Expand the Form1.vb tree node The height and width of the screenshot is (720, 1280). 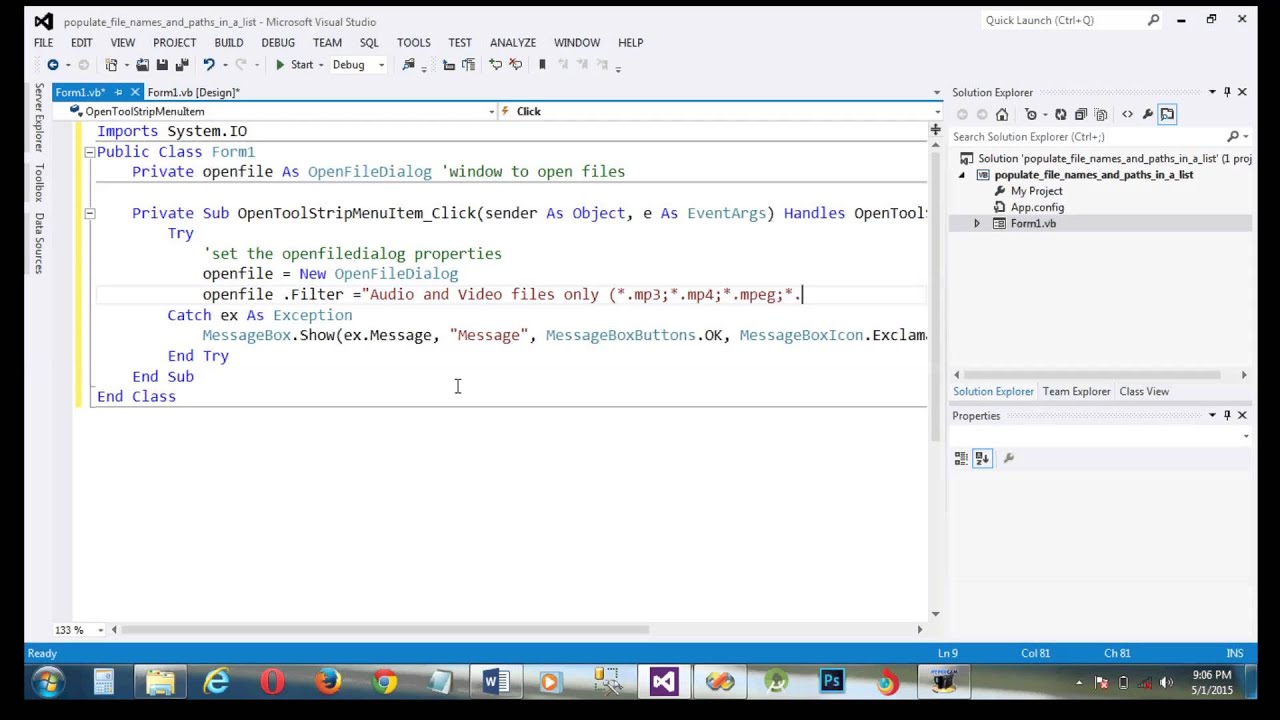[977, 224]
